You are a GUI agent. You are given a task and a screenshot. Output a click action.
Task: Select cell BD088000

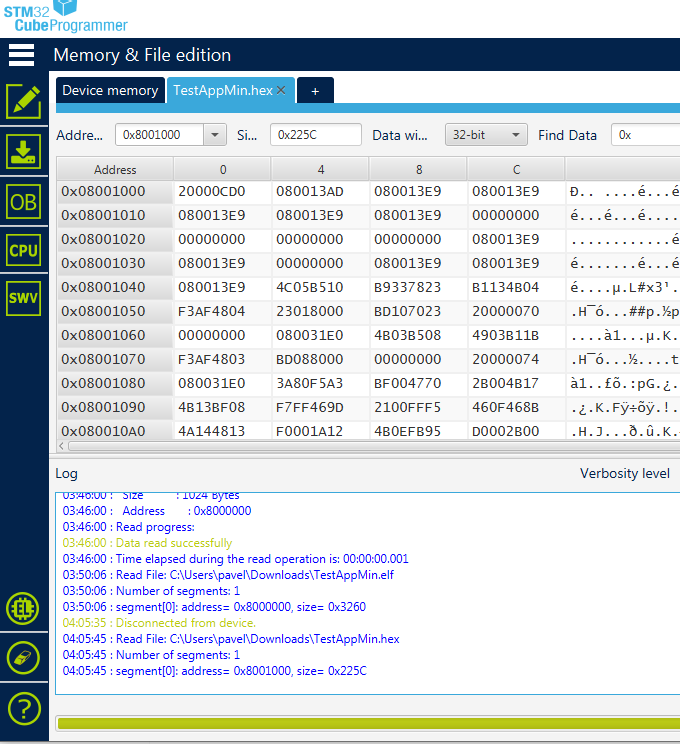tap(321, 359)
